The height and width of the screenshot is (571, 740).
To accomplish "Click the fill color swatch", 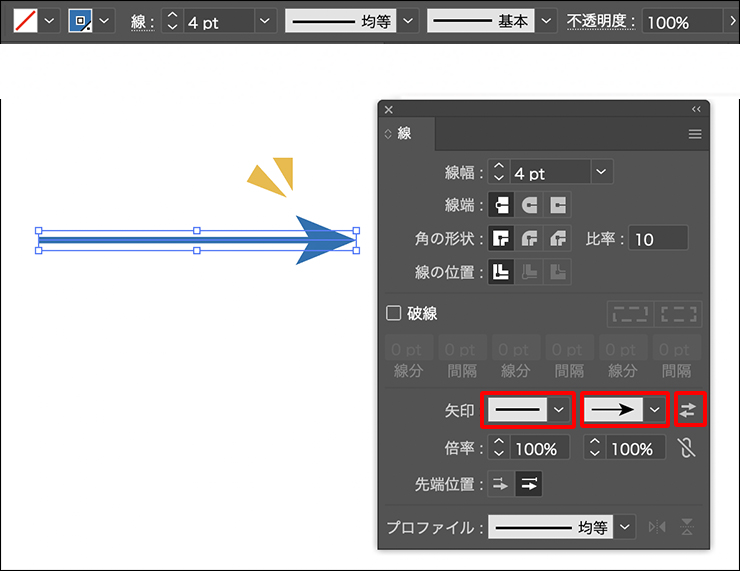I will (24, 21).
